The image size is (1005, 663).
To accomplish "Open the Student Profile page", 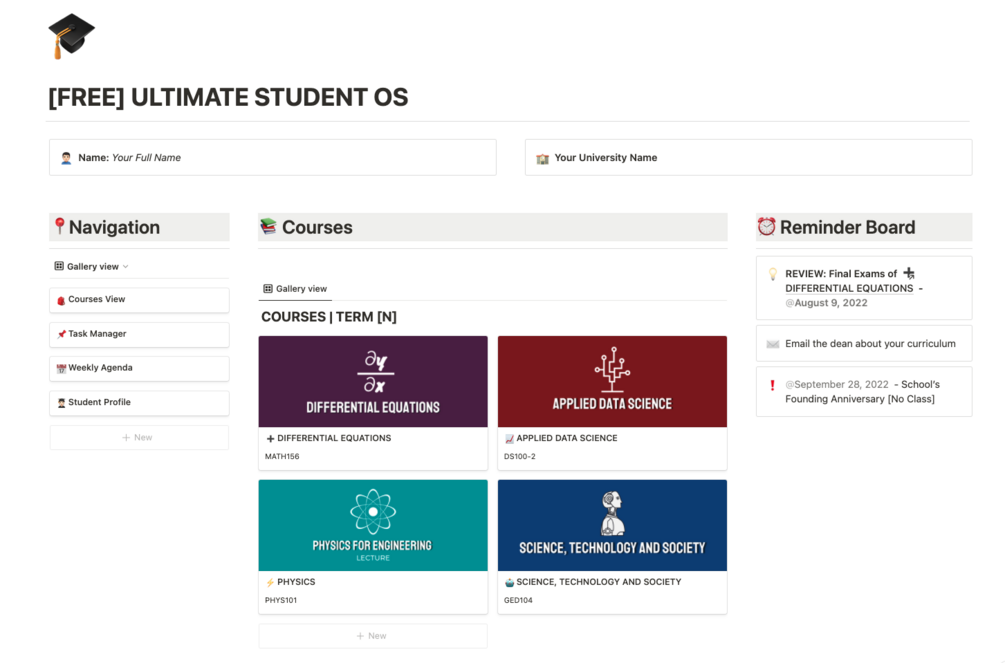I will coord(139,403).
